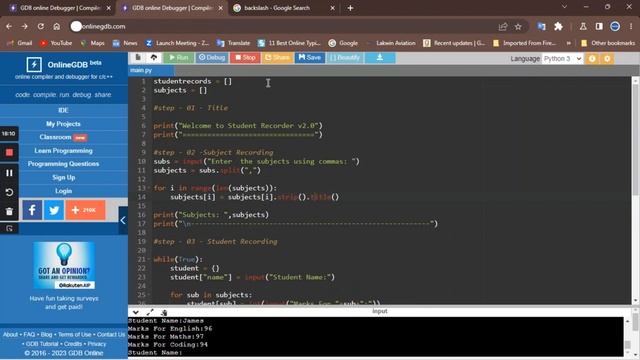The height and width of the screenshot is (360, 640).
Task: Pause the screen recording
Action: tap(9, 173)
